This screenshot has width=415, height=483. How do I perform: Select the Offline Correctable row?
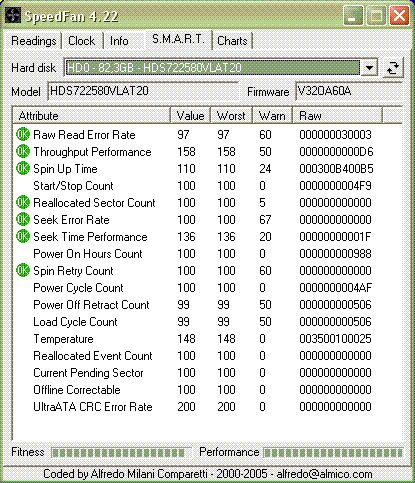tap(207, 390)
